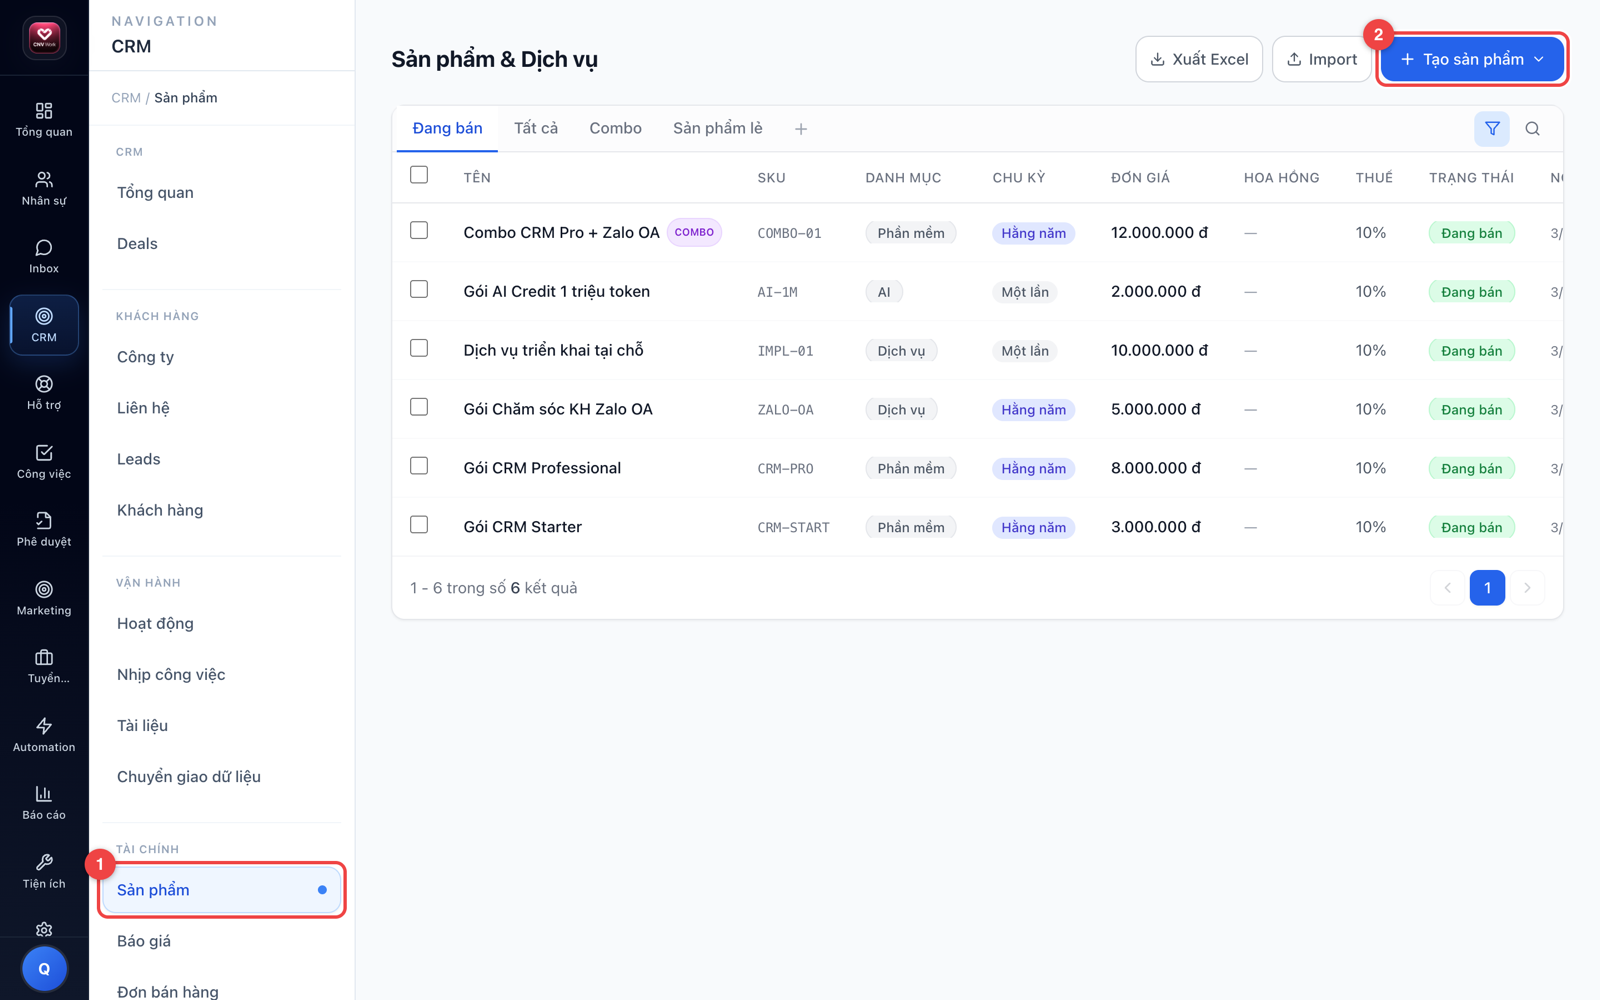This screenshot has width=1600, height=1000.
Task: Select the CRM module icon
Action: tap(44, 325)
